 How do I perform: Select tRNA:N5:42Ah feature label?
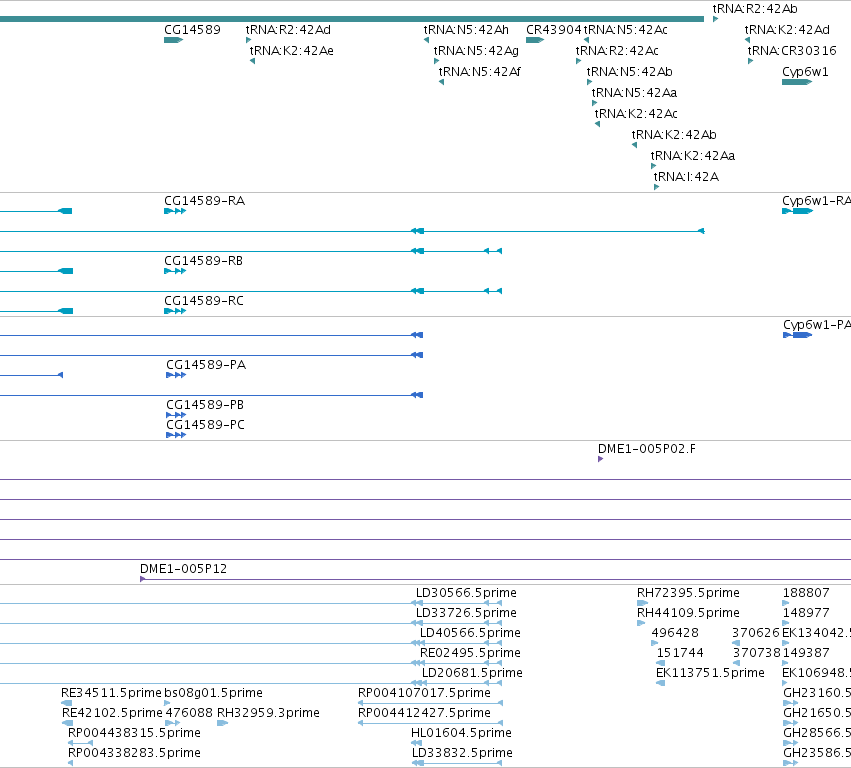[466, 30]
